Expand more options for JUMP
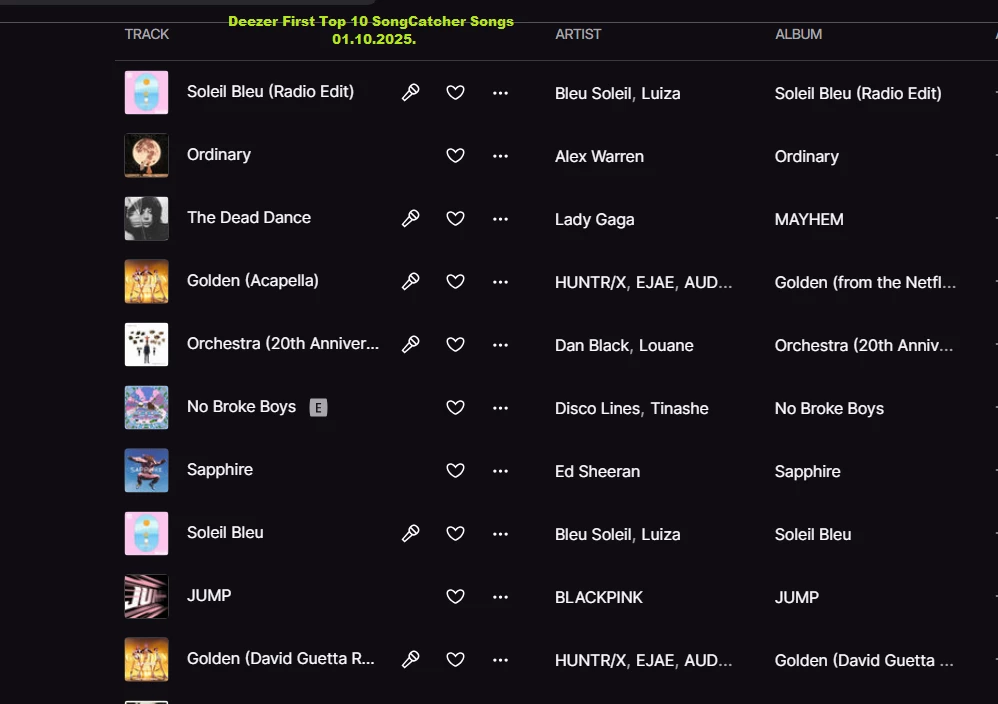The image size is (998, 704). (500, 596)
